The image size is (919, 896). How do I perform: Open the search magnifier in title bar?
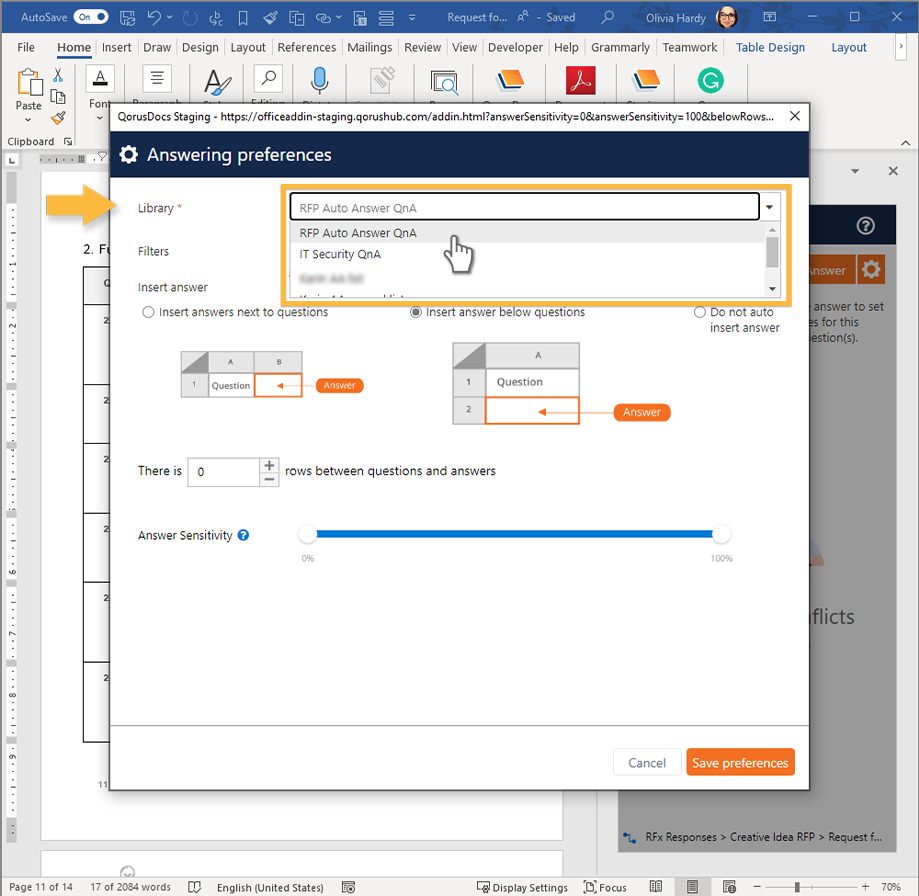point(608,17)
